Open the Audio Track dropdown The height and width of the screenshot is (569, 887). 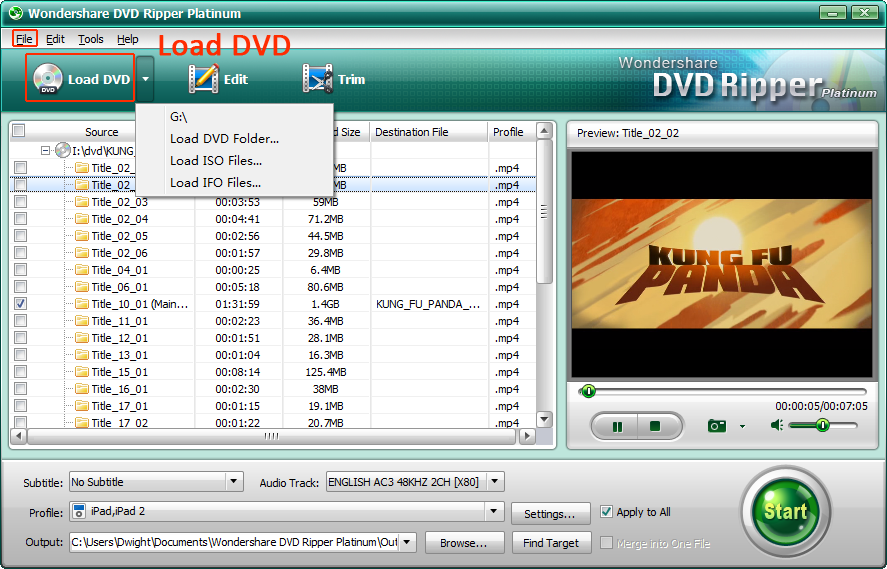(x=496, y=482)
